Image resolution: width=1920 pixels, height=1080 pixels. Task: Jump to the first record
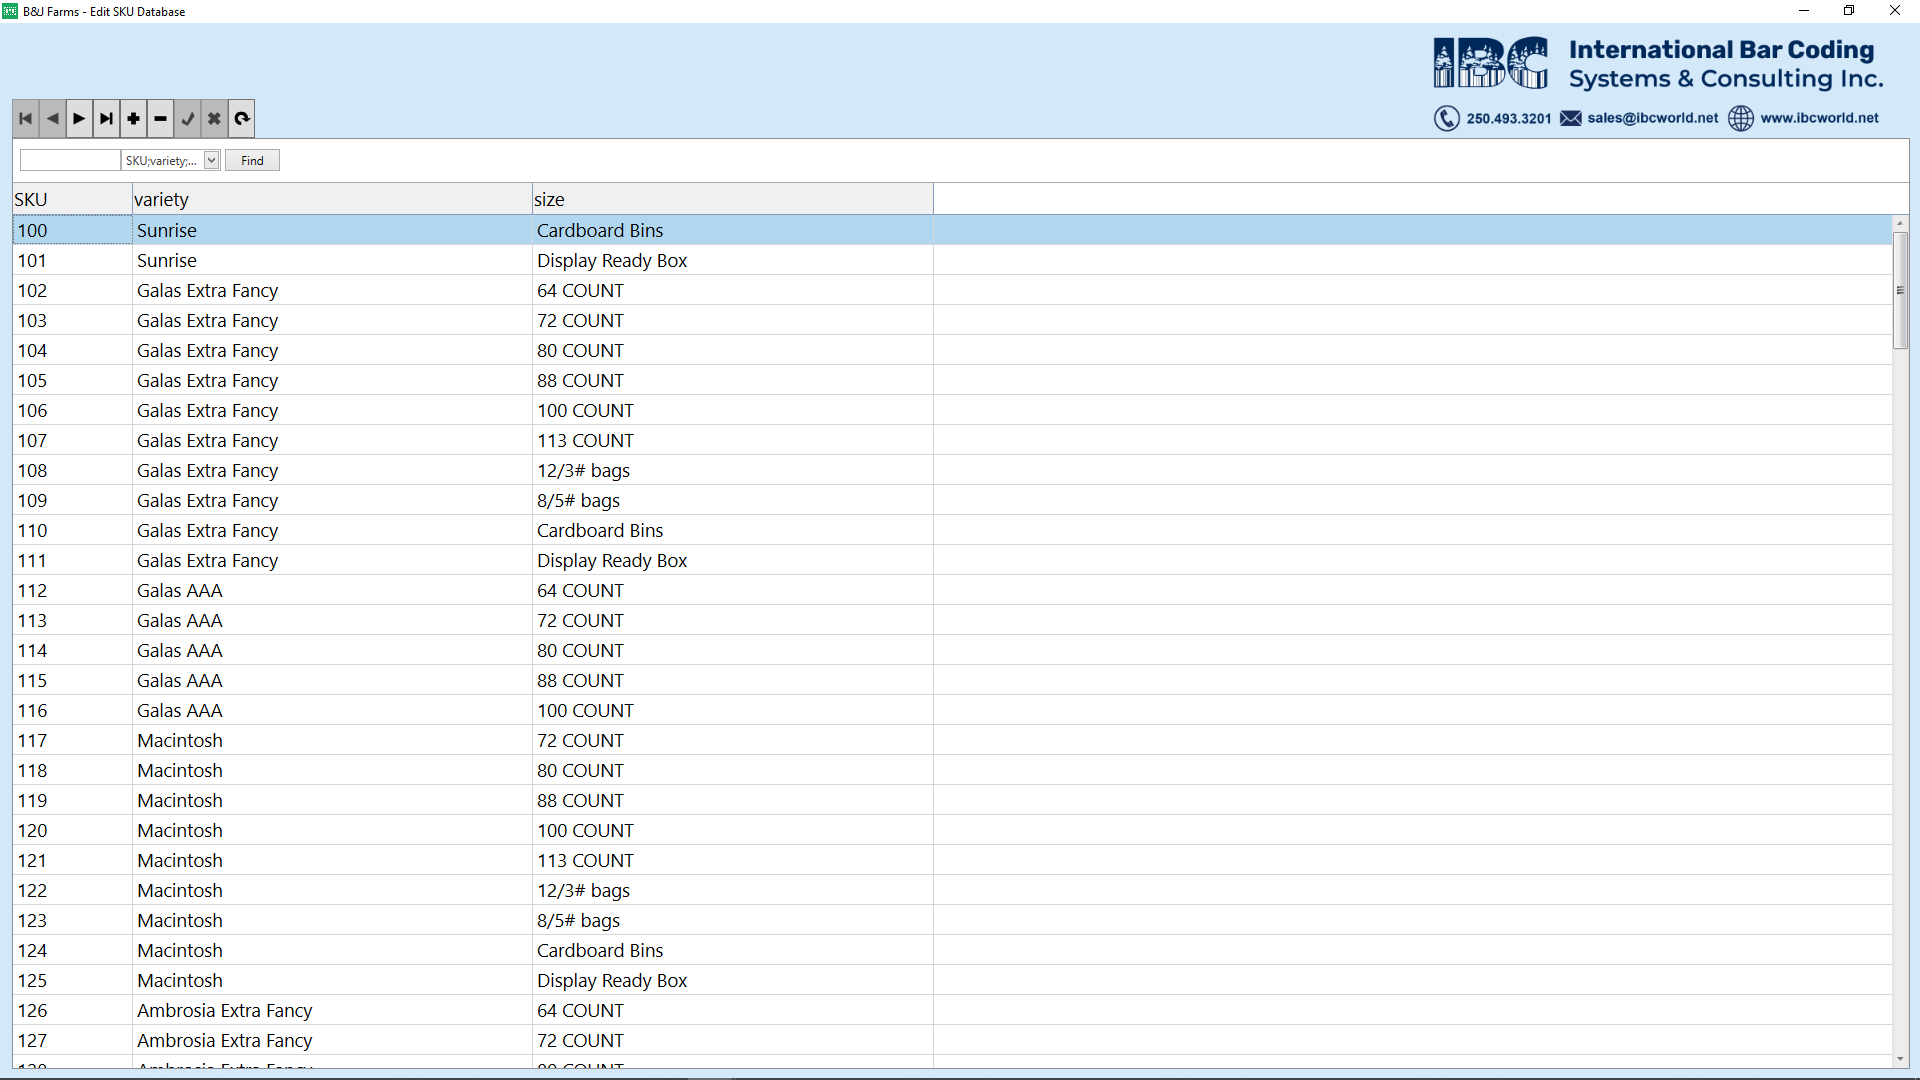pos(26,119)
